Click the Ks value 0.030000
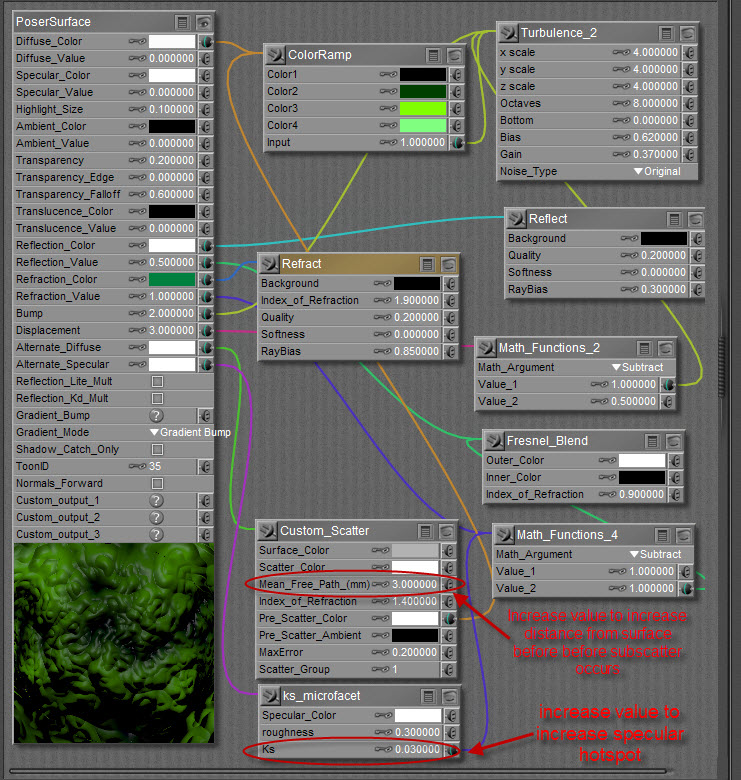This screenshot has width=741, height=780. 418,750
